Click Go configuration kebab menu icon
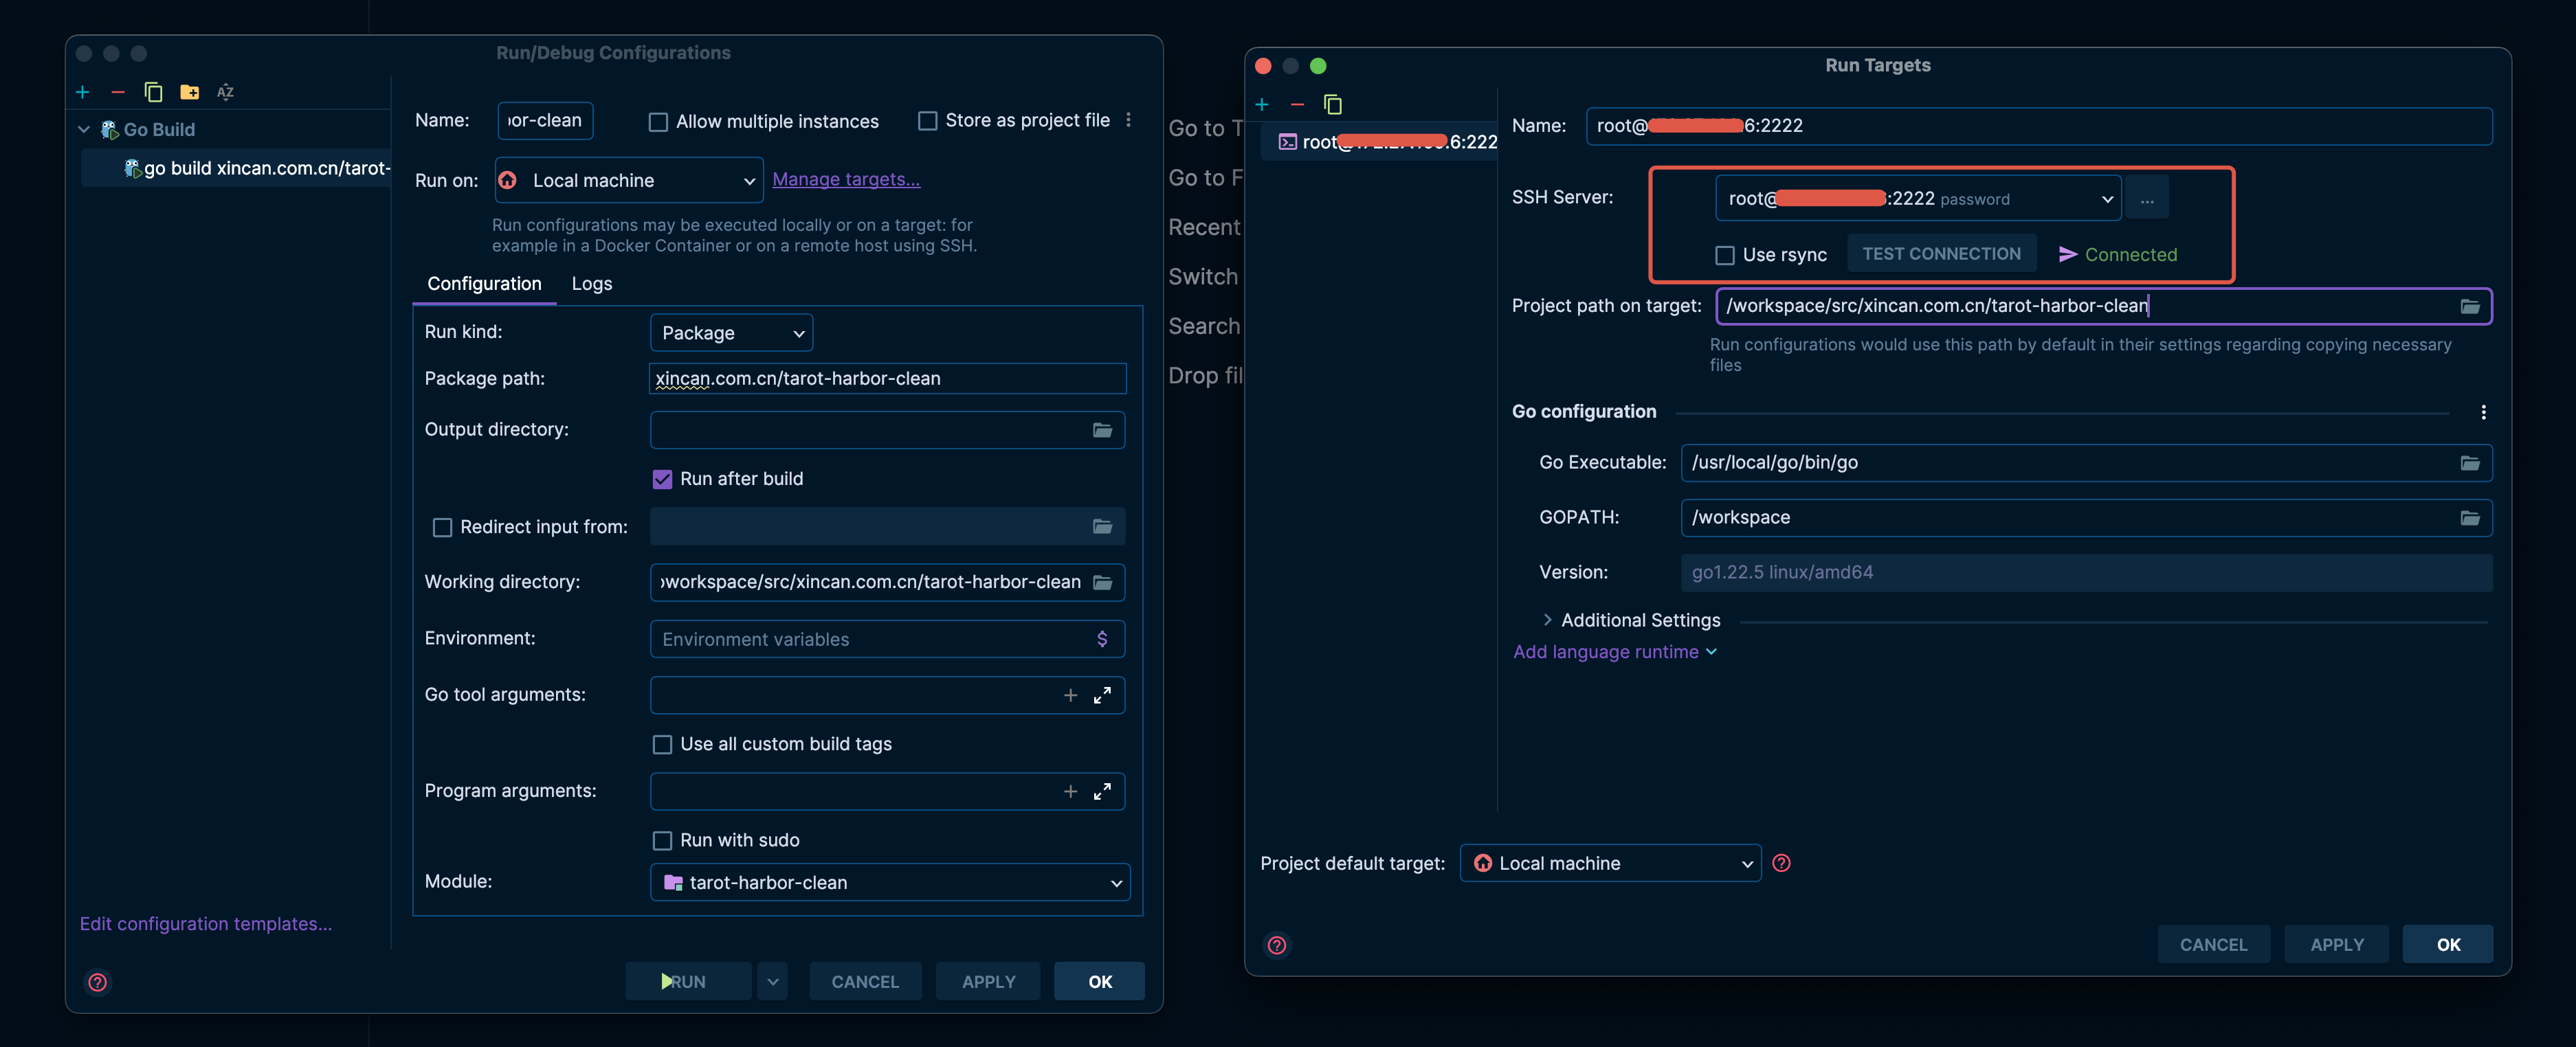 click(x=2483, y=412)
